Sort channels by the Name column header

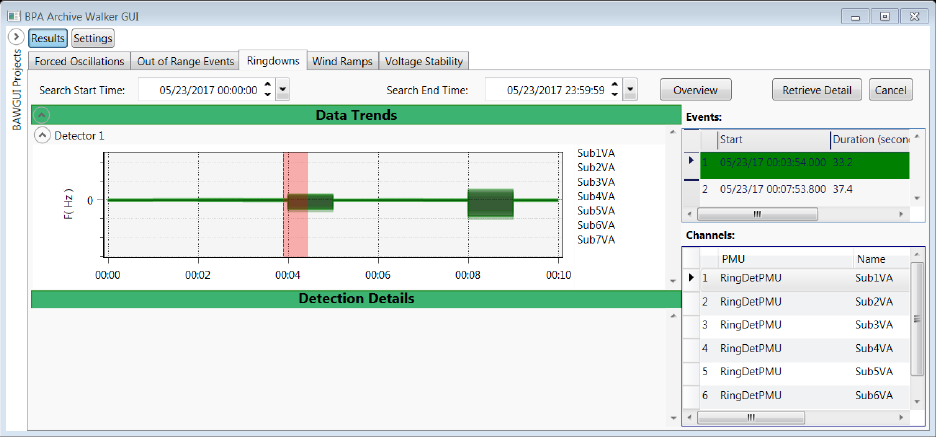coord(881,260)
